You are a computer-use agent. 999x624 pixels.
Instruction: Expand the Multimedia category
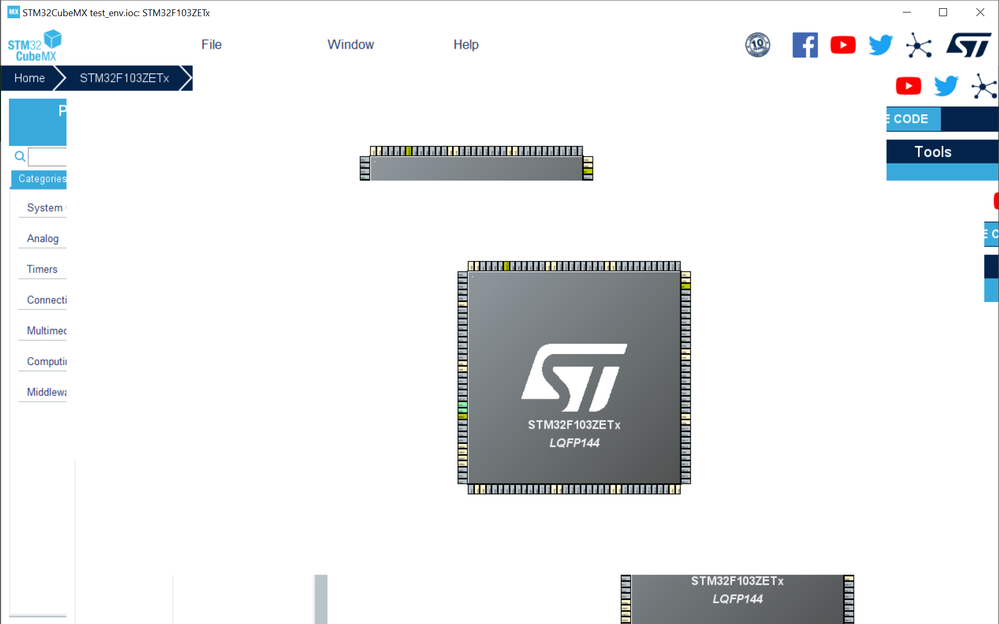pyautogui.click(x=47, y=330)
